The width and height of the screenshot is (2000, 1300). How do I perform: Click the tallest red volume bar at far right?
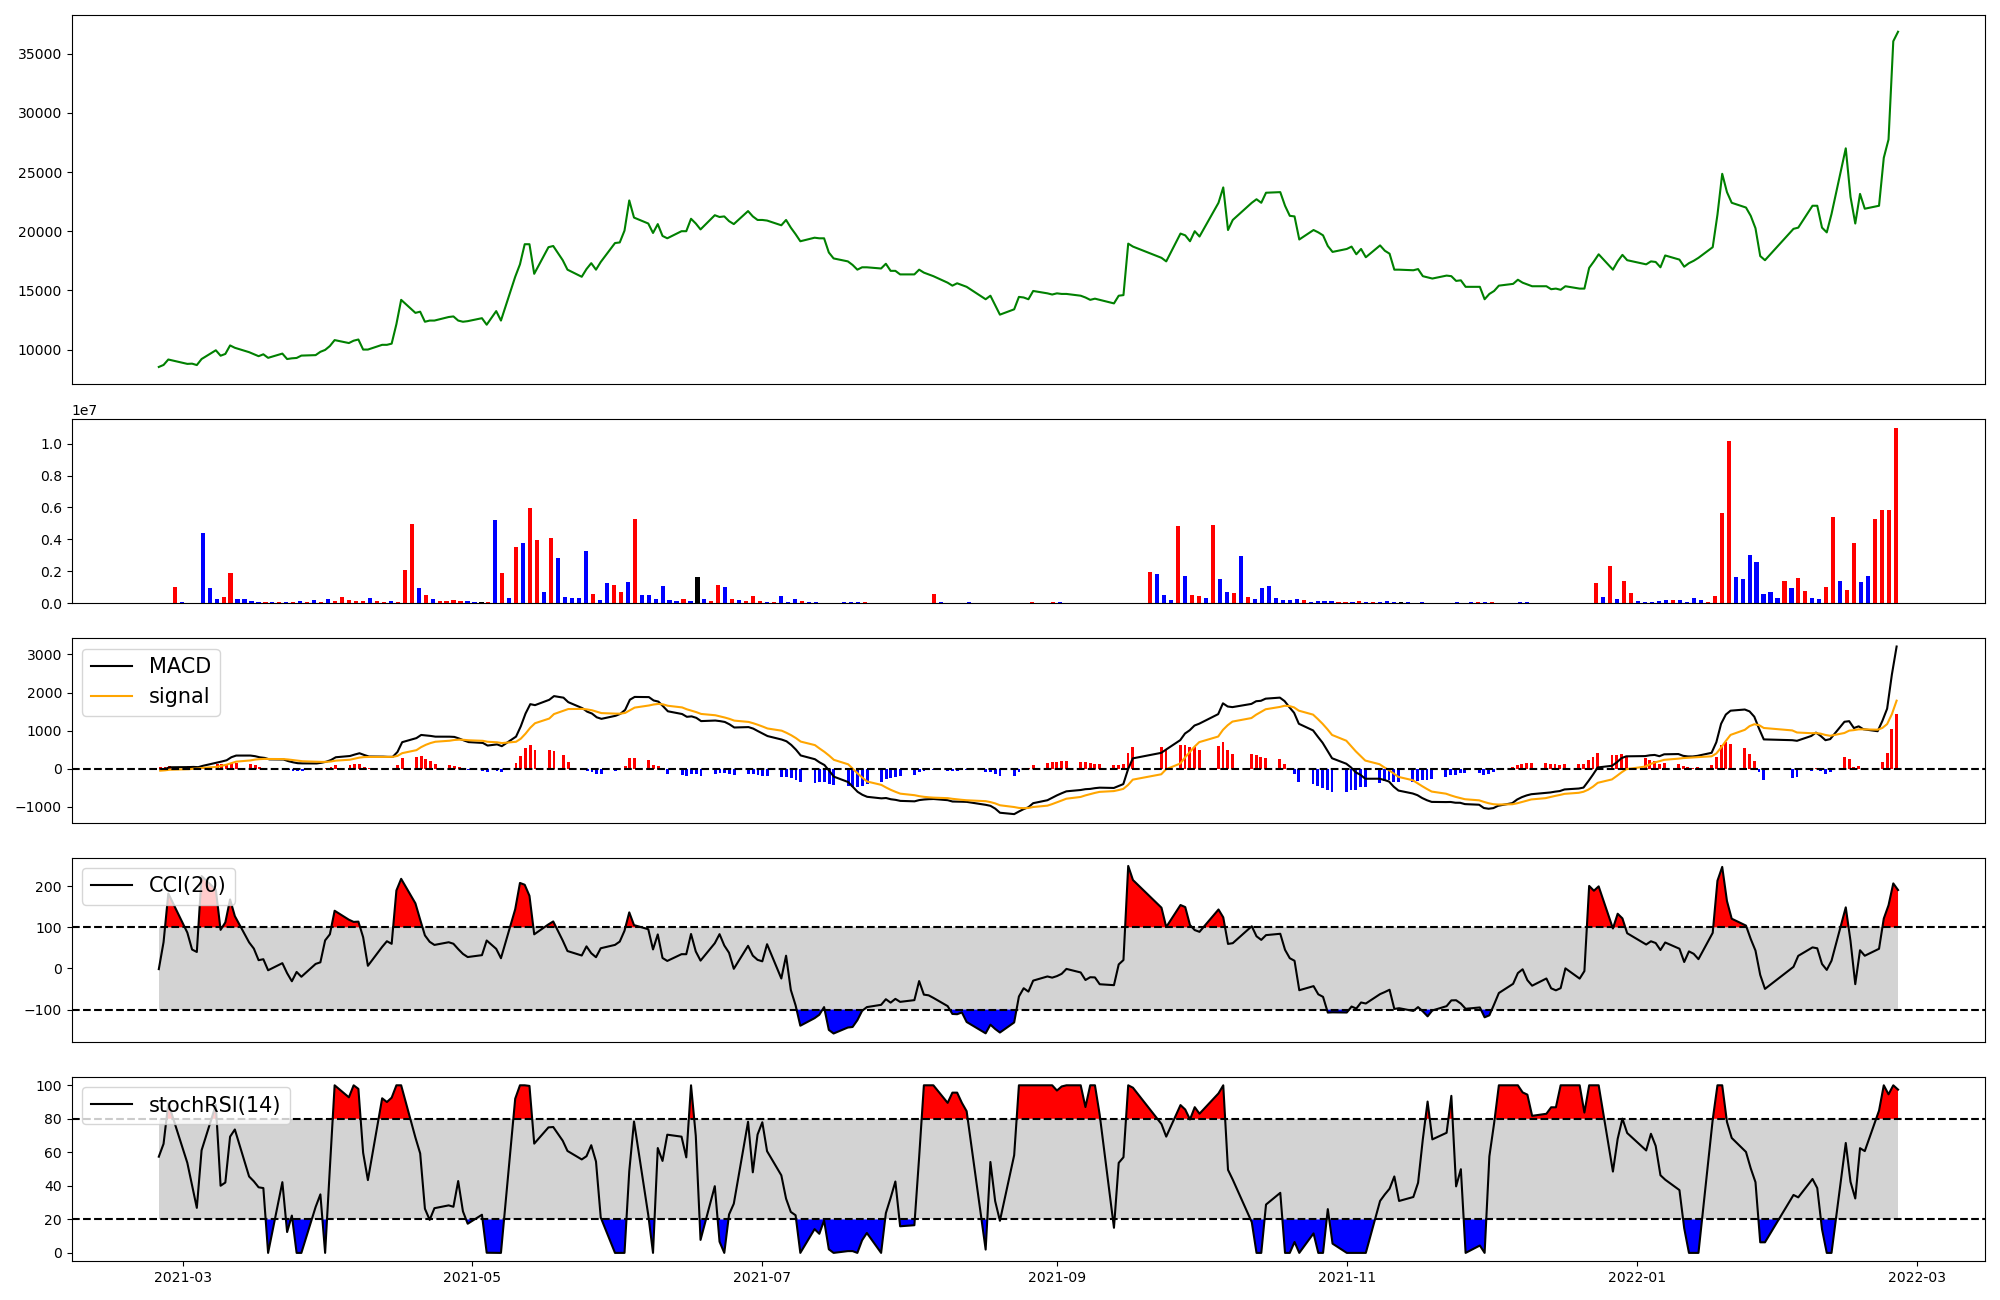[x=1895, y=515]
